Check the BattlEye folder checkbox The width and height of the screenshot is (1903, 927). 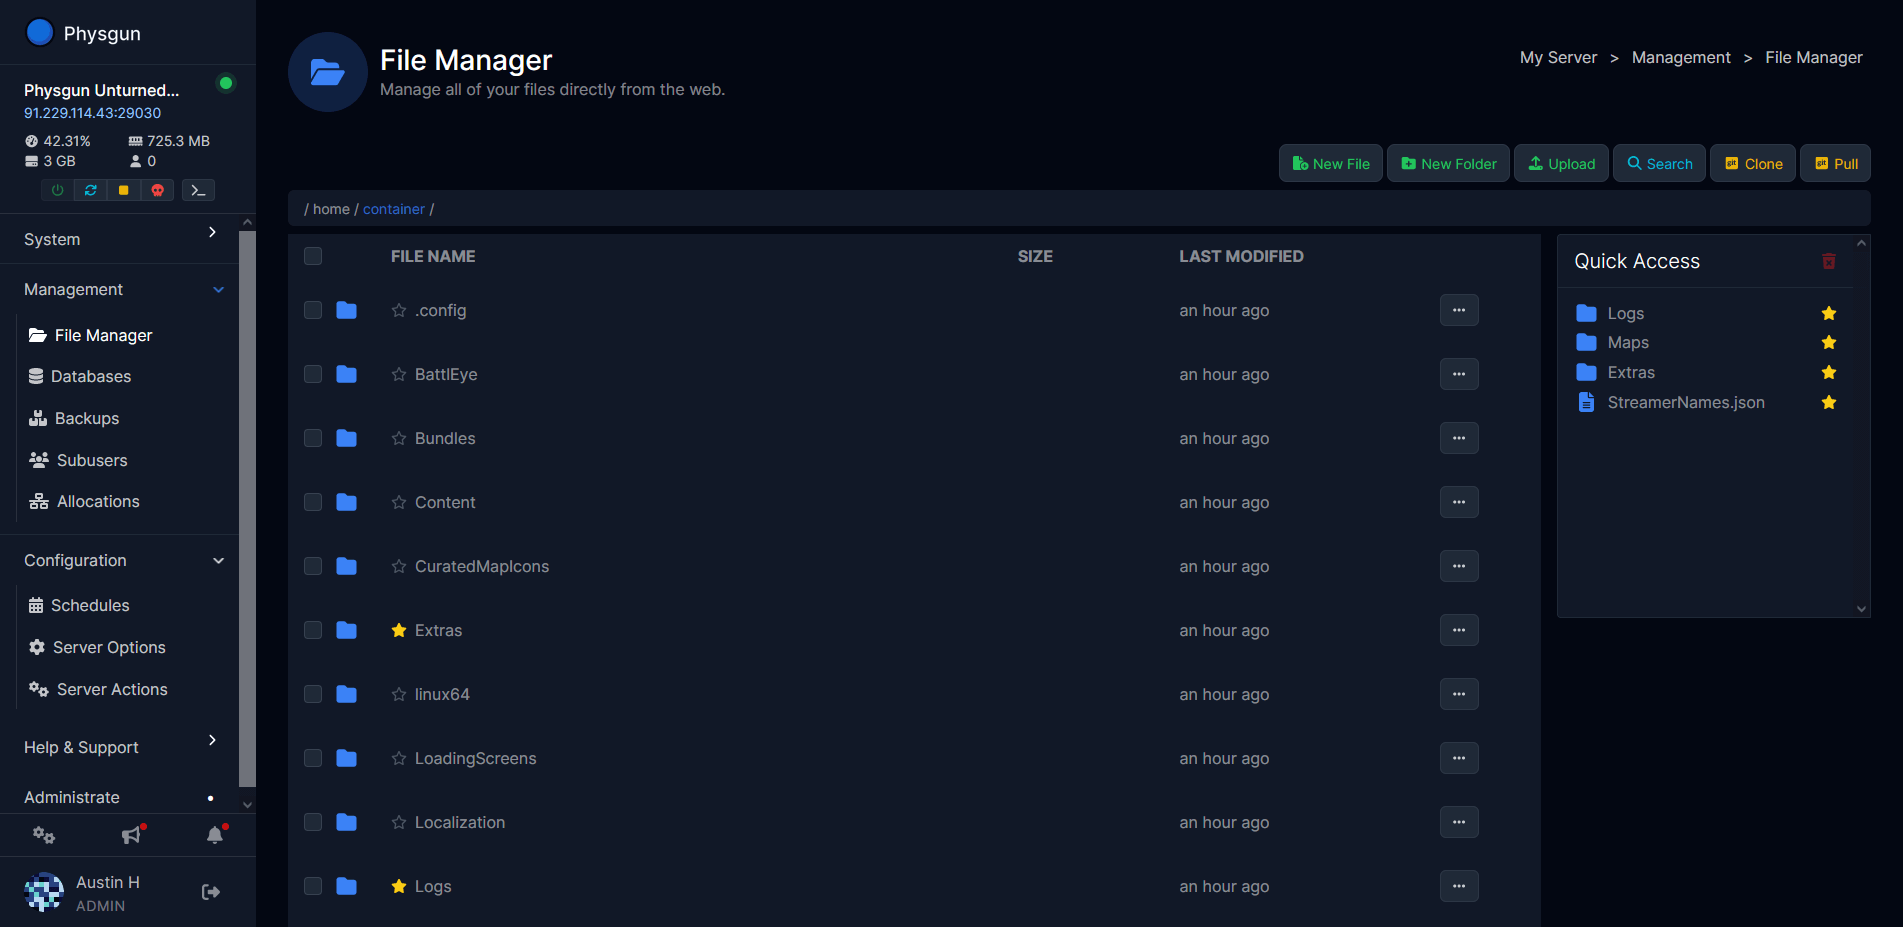313,374
